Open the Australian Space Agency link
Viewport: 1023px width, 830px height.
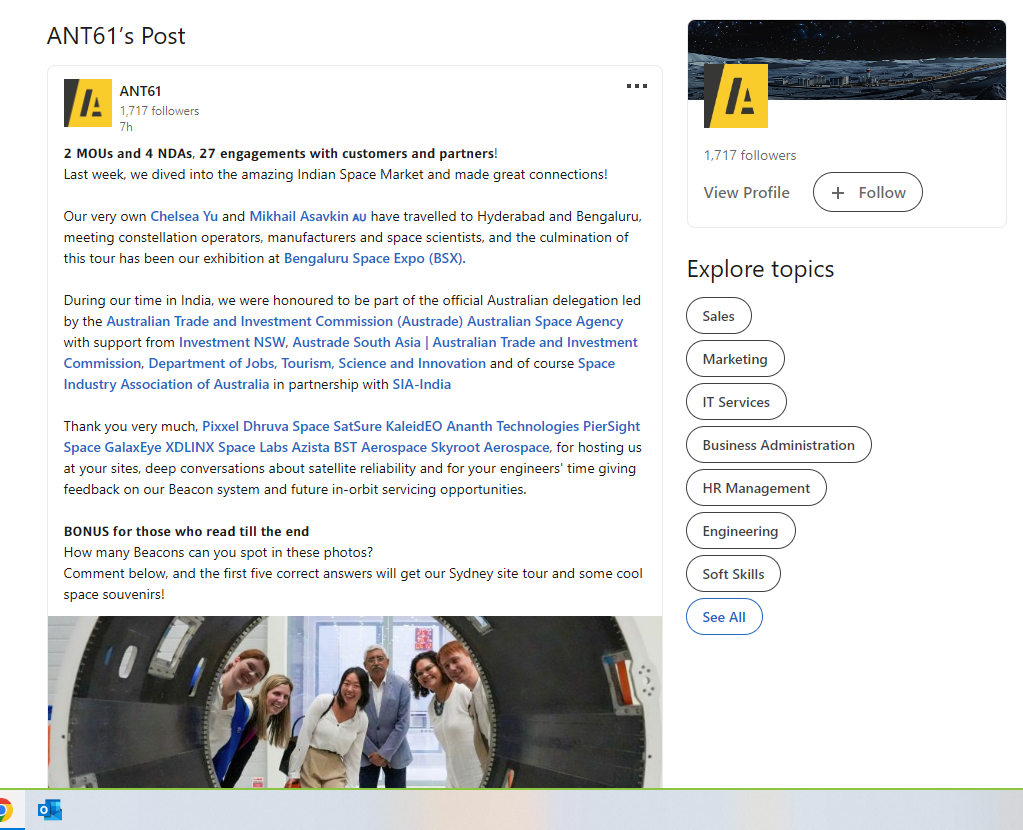point(545,322)
